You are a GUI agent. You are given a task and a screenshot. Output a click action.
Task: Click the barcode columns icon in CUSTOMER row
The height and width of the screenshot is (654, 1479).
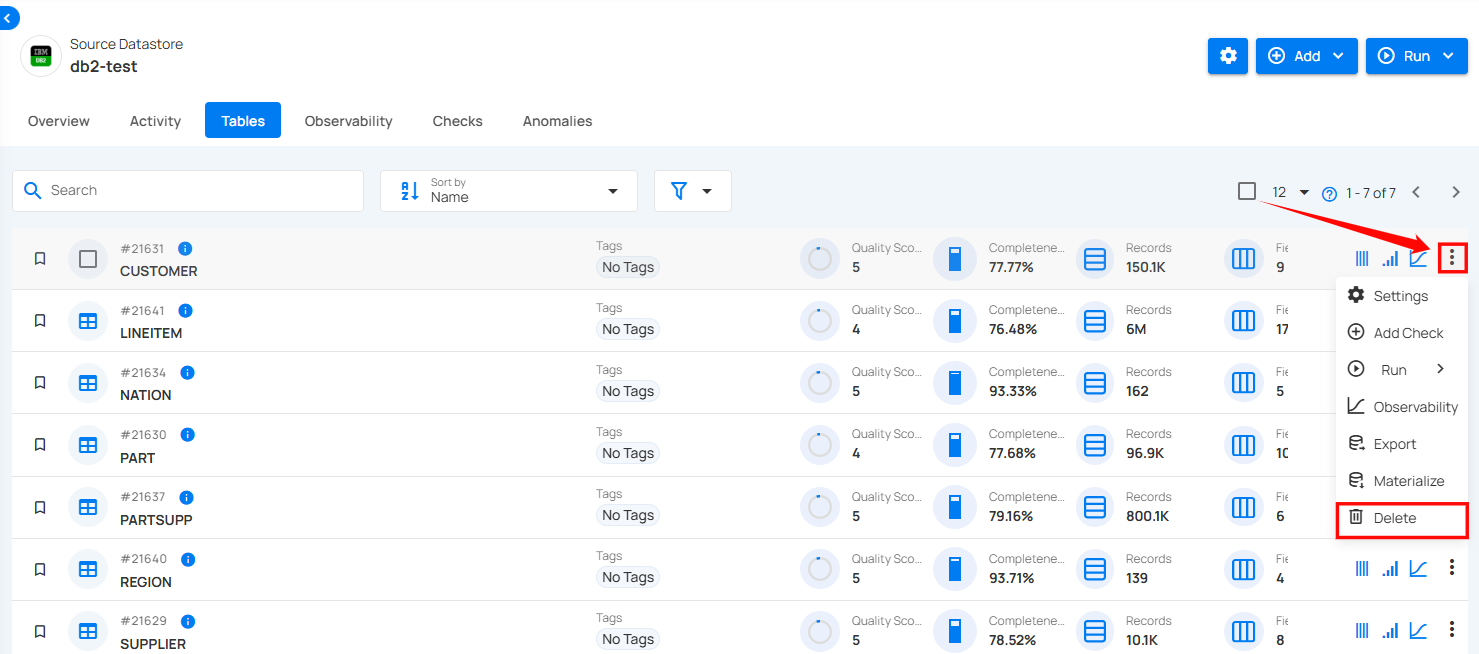(x=1361, y=259)
